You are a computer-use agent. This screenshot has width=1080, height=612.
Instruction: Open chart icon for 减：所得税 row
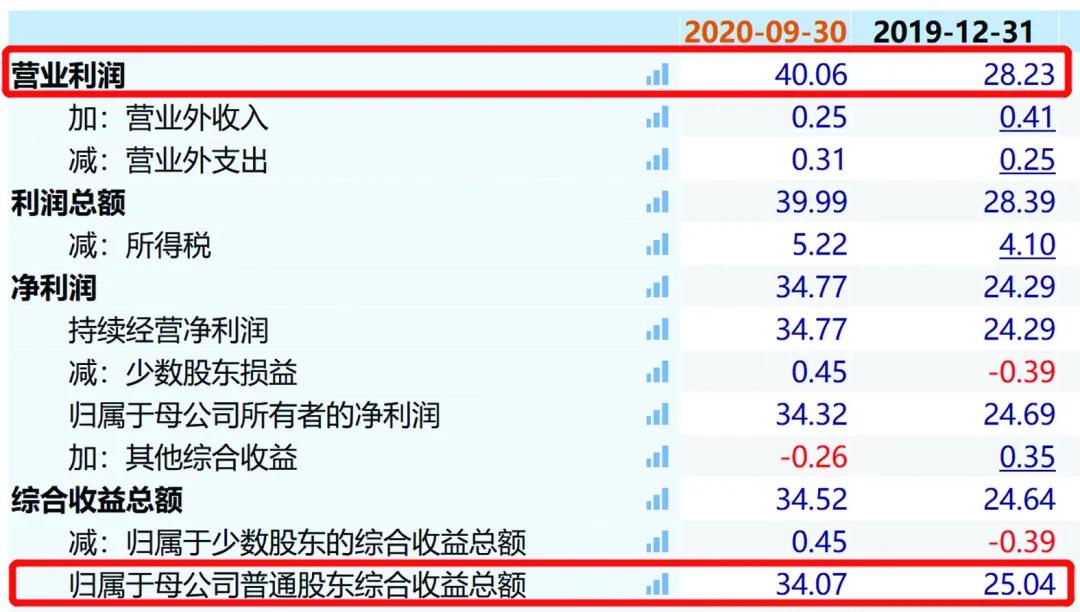(657, 245)
